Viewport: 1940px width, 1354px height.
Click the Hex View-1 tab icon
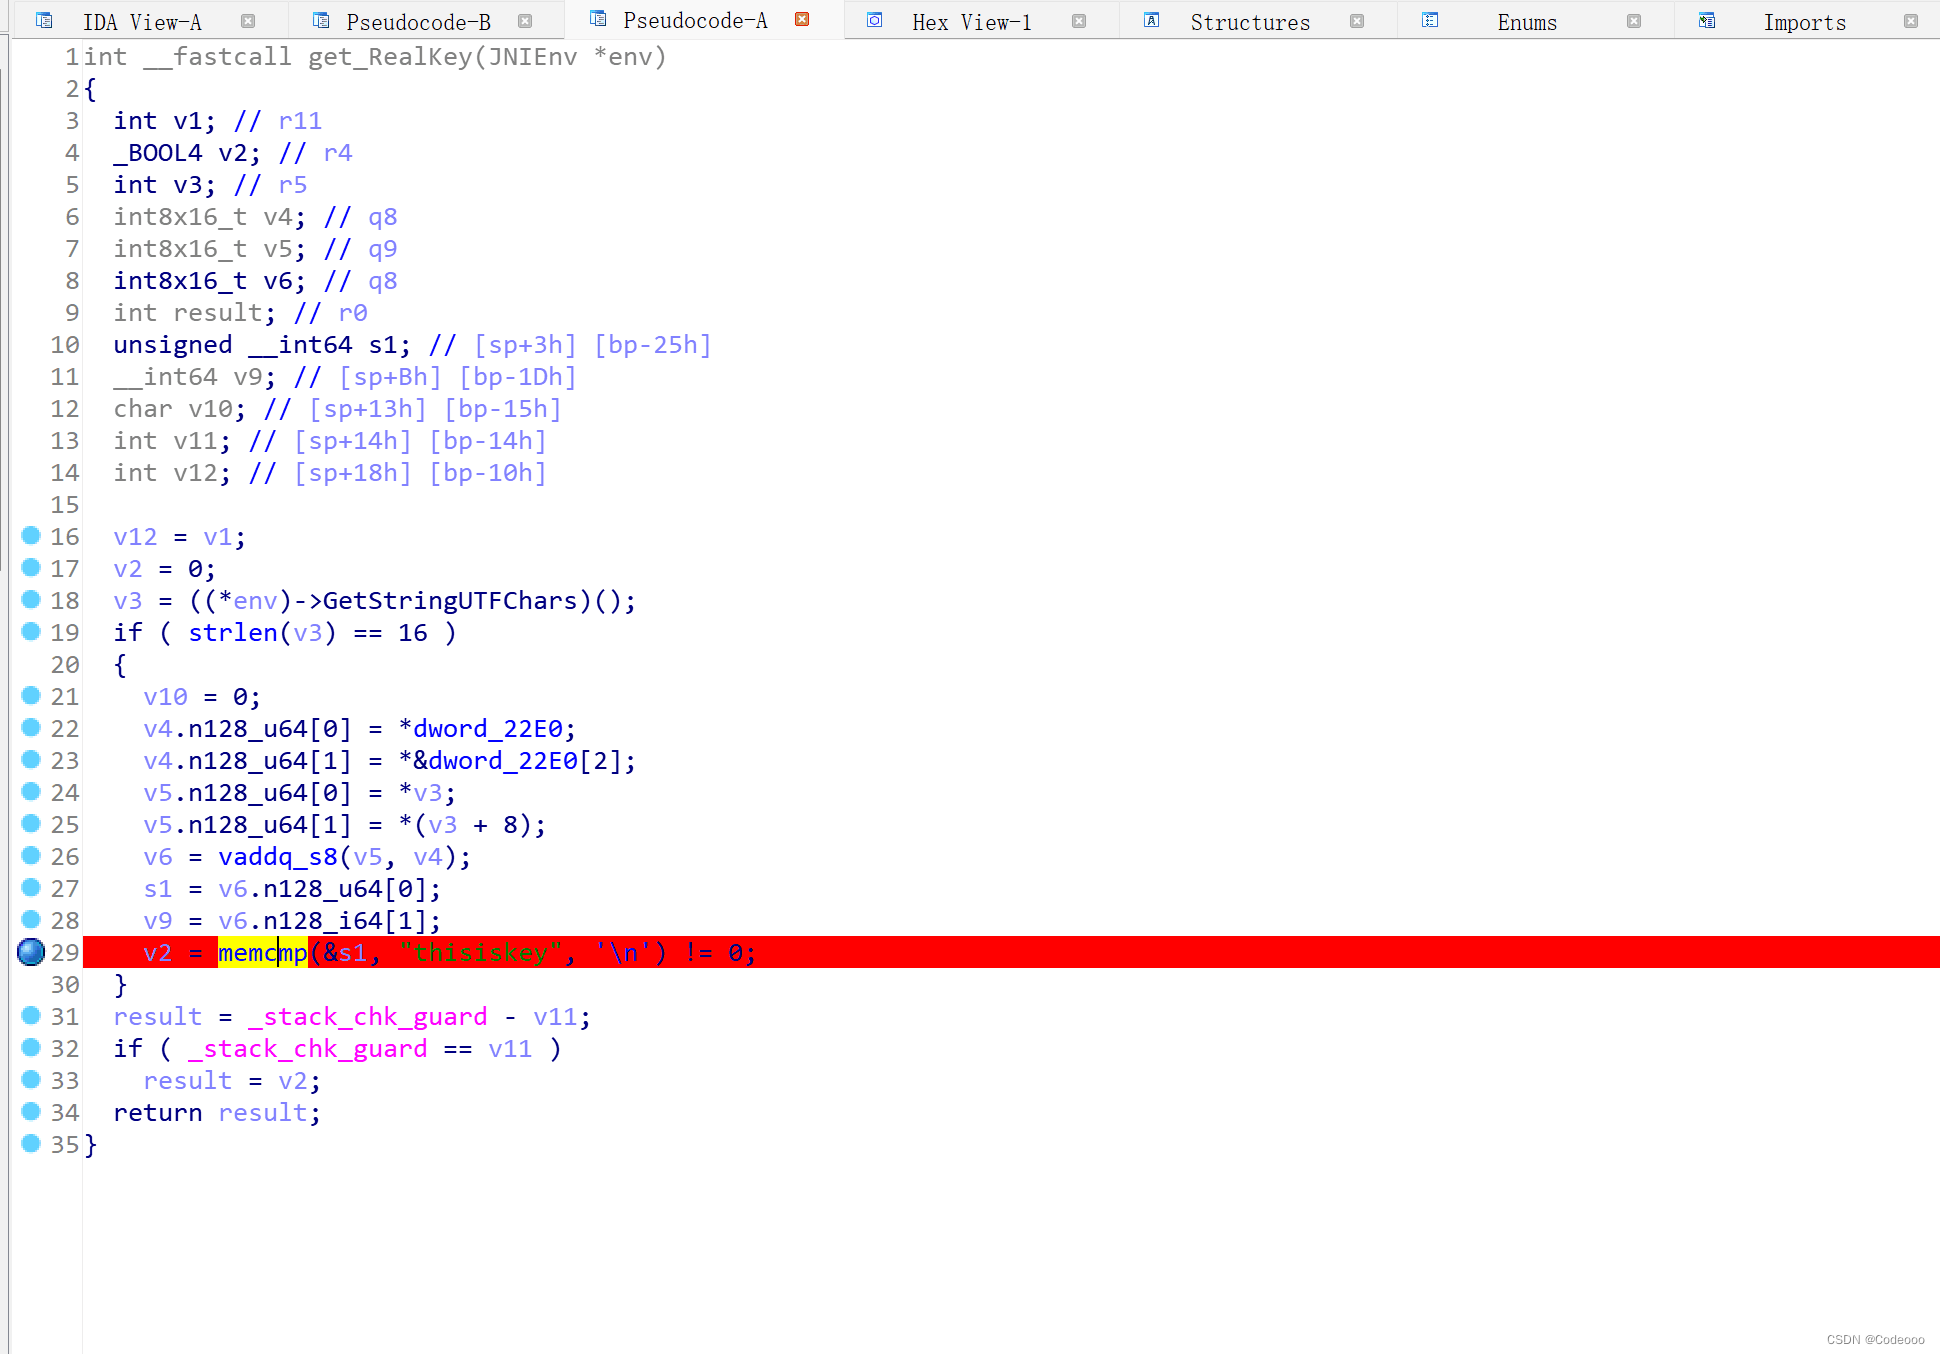tap(875, 20)
